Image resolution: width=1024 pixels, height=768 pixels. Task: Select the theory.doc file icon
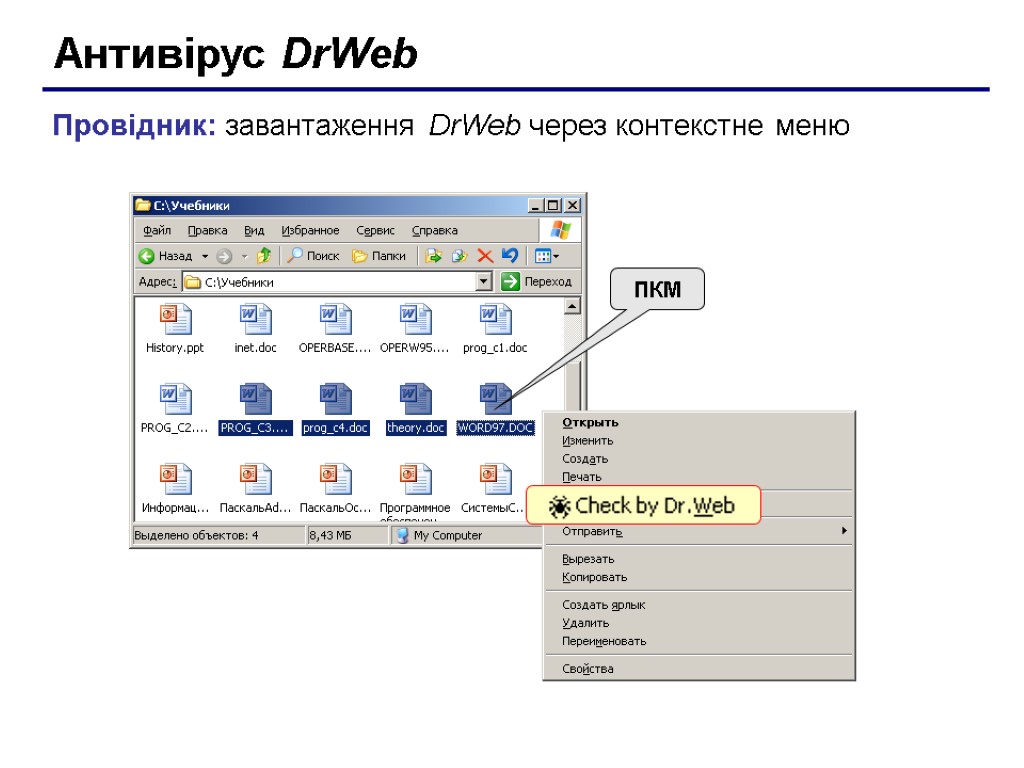pos(415,399)
